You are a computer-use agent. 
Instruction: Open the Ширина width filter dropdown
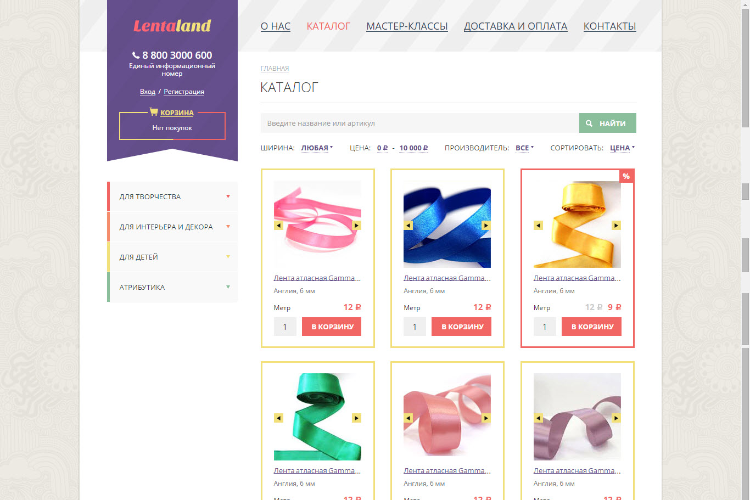[317, 148]
